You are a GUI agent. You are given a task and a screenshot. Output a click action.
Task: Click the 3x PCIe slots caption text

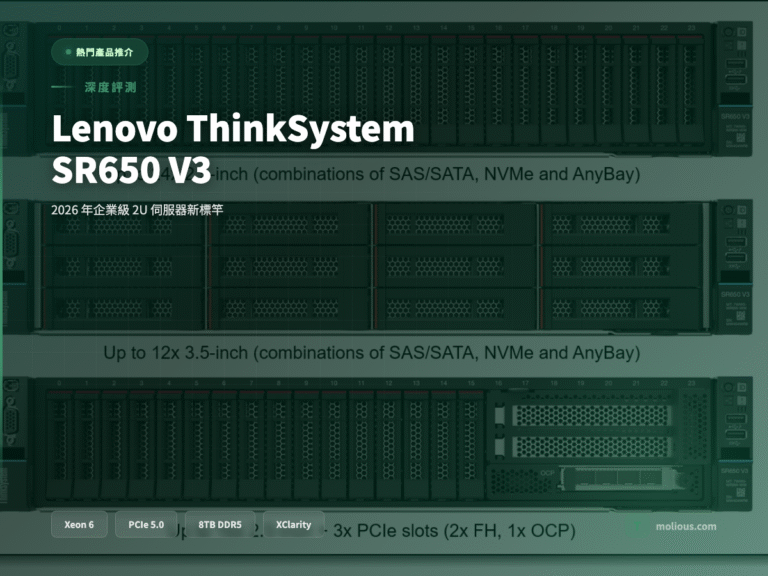[x=454, y=531]
